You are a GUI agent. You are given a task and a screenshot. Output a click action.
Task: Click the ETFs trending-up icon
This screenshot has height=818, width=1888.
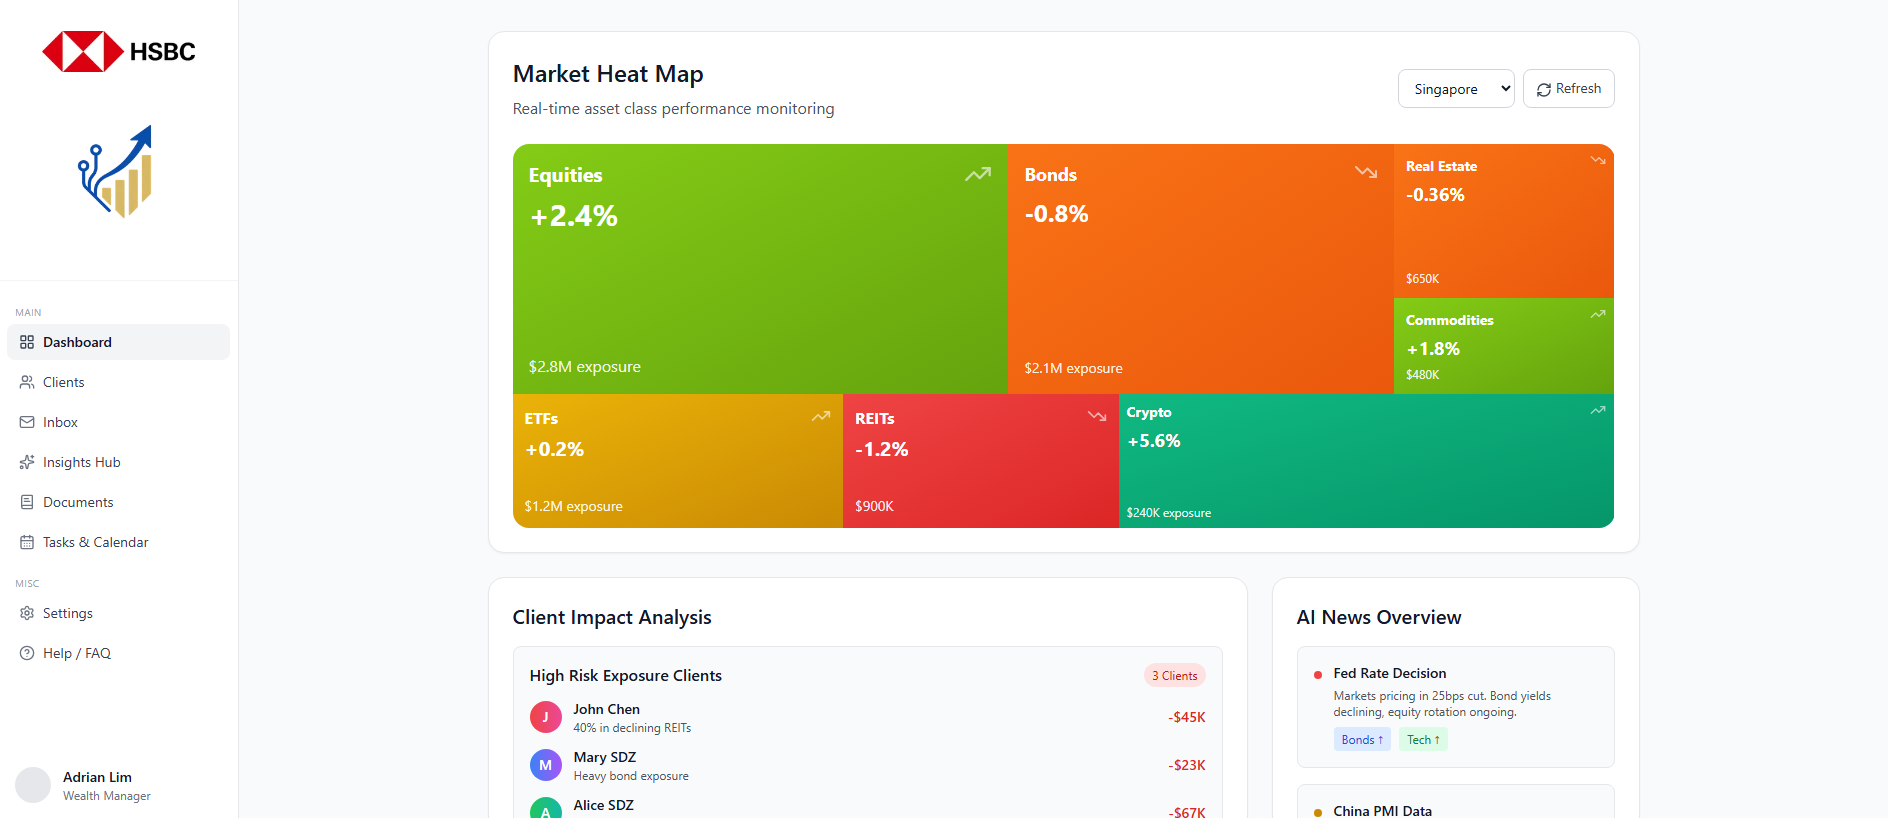pos(821,416)
